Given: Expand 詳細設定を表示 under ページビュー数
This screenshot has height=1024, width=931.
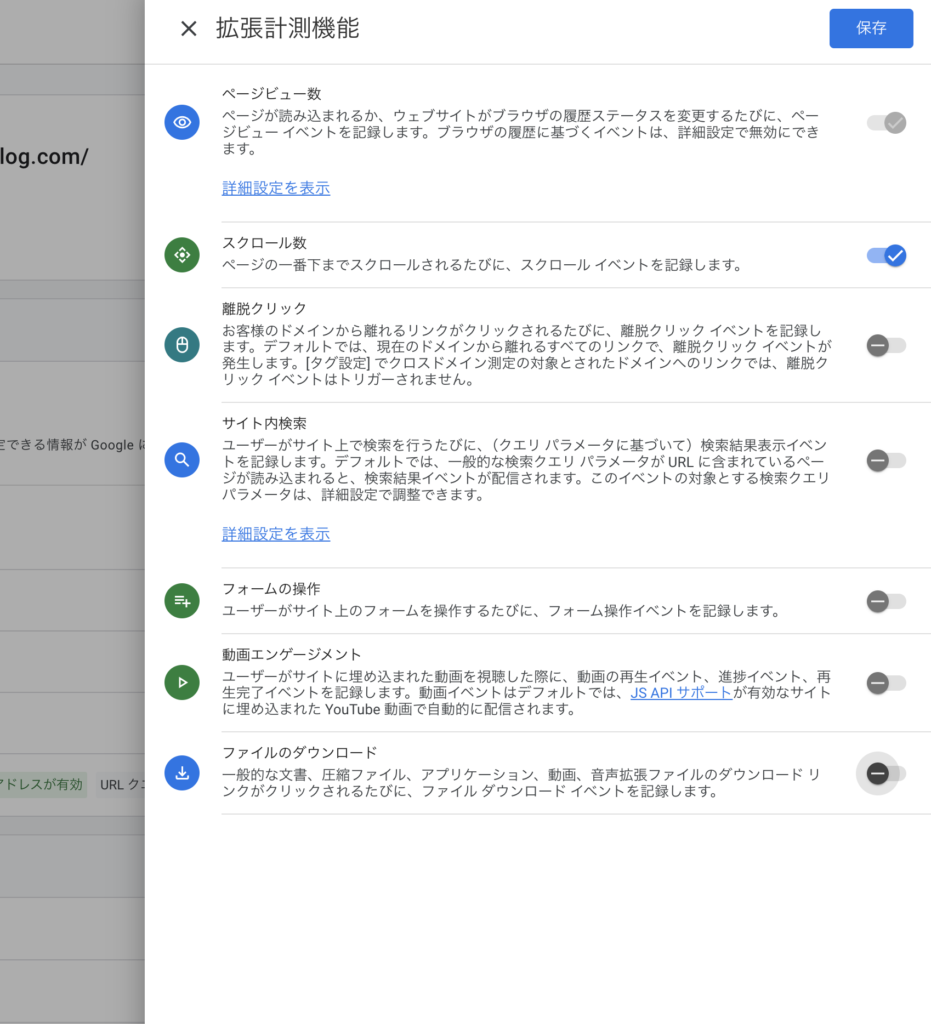Looking at the screenshot, I should click(275, 188).
